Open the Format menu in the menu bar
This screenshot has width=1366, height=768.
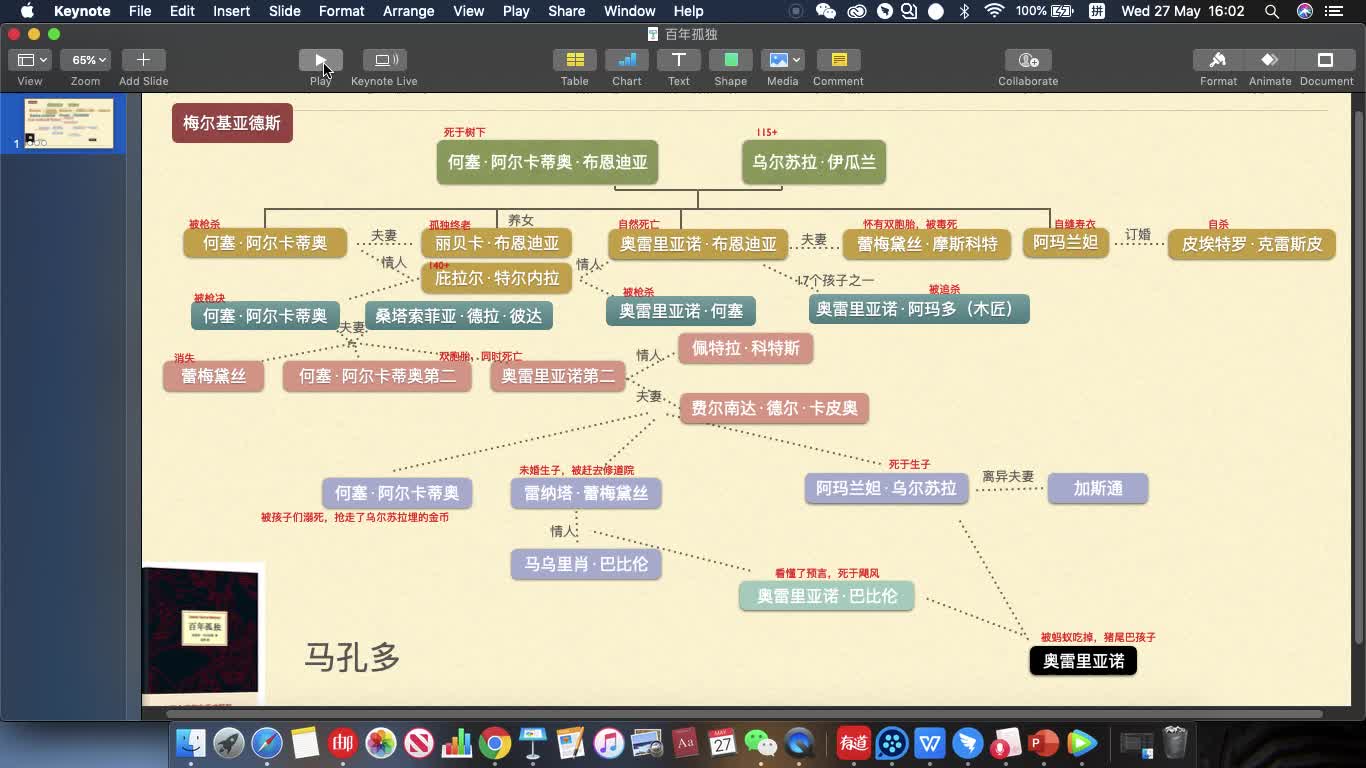click(341, 11)
